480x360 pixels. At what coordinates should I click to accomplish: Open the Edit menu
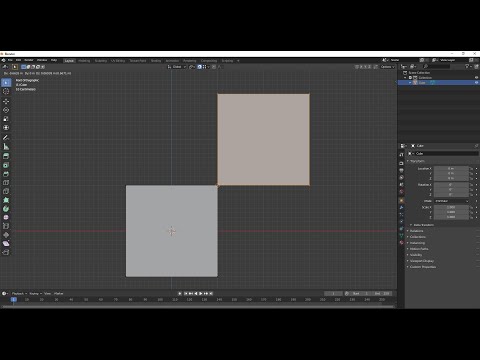pos(19,60)
